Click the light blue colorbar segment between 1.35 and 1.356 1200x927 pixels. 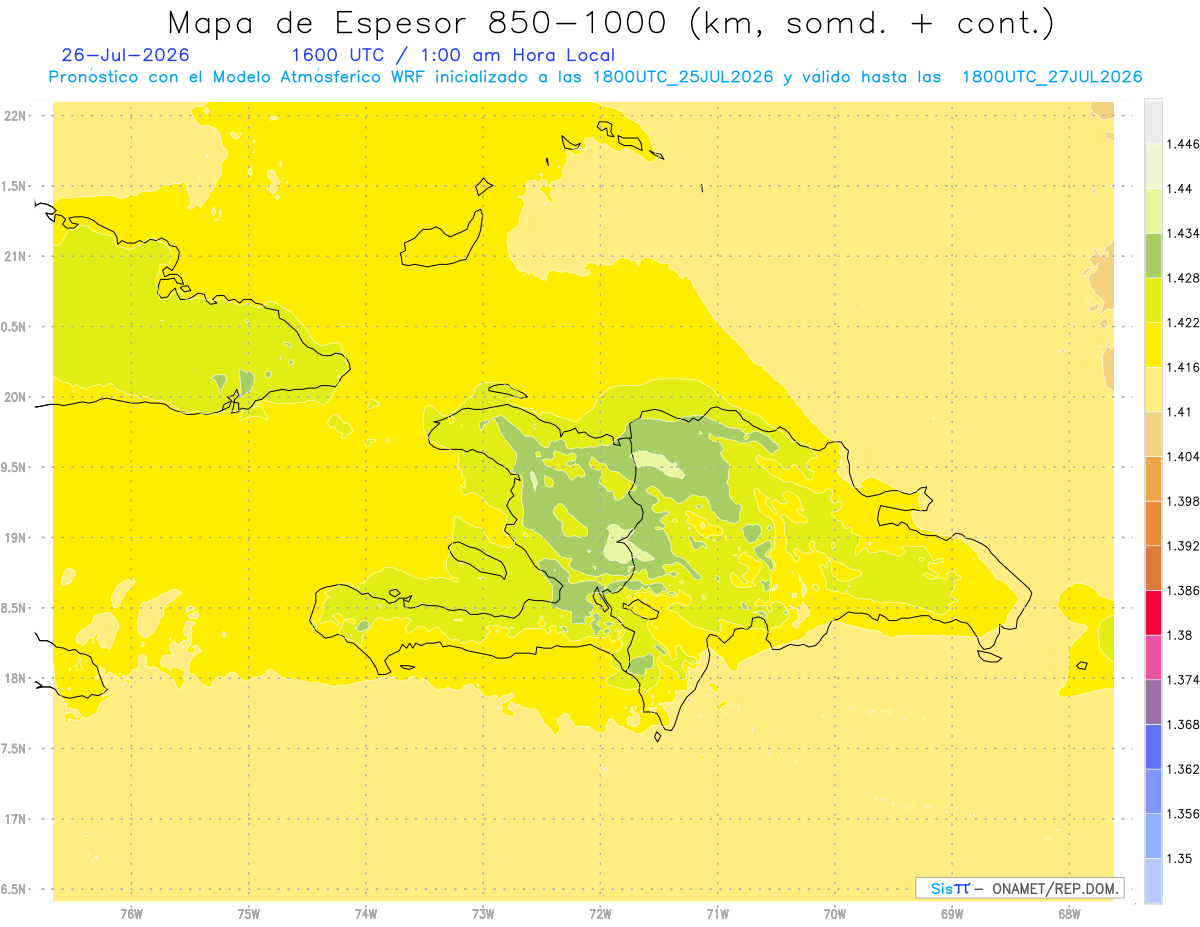(1153, 835)
